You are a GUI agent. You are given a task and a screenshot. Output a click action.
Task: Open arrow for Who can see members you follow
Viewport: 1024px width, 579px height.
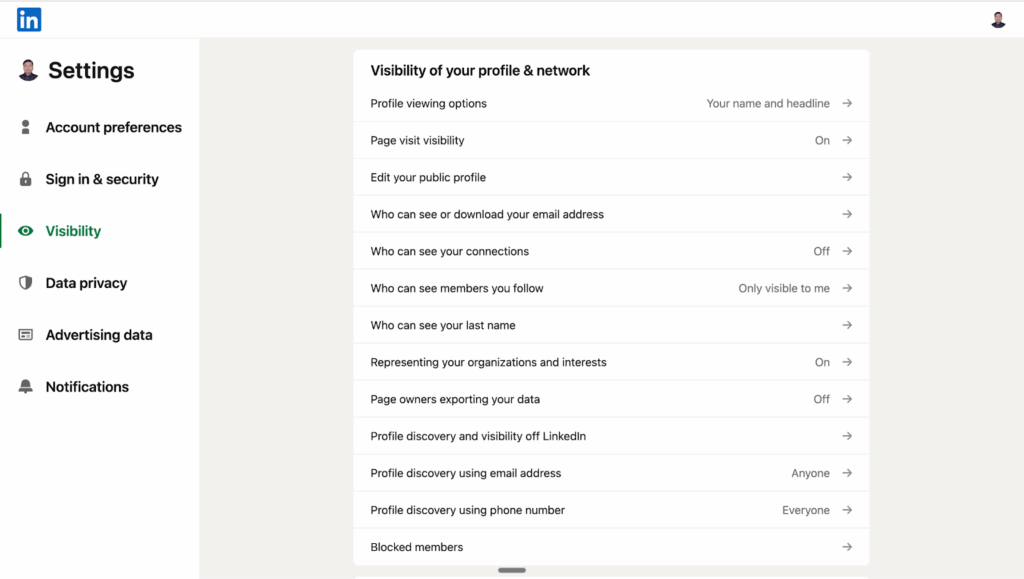[x=847, y=289]
